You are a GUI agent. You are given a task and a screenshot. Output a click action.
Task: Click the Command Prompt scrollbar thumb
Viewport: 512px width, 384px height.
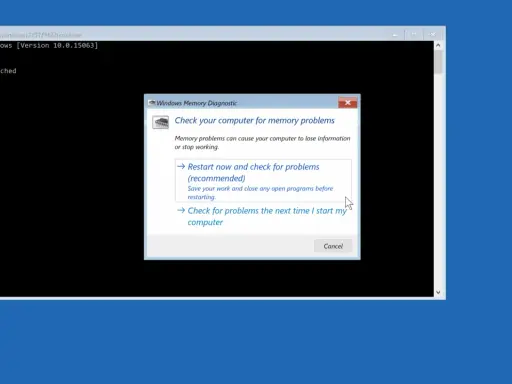coord(438,62)
